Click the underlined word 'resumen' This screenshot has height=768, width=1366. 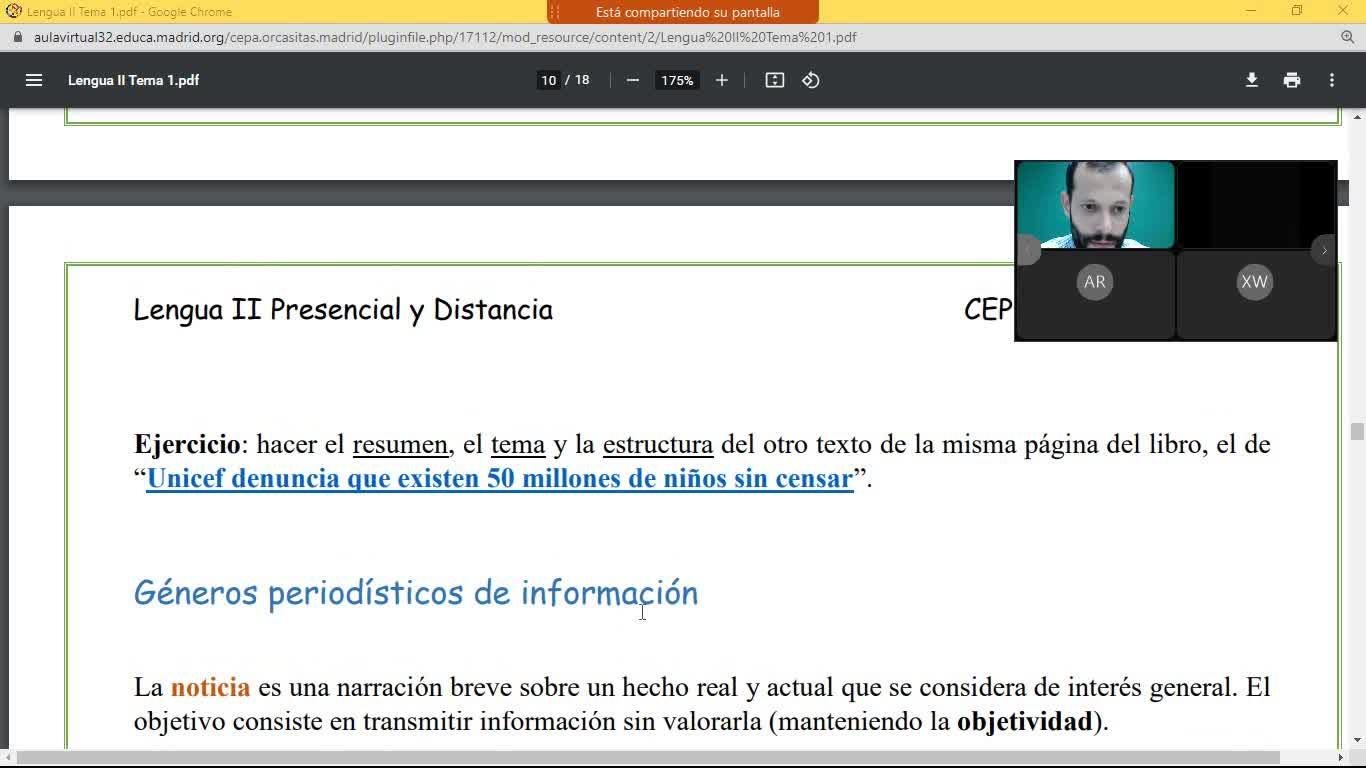click(x=400, y=444)
